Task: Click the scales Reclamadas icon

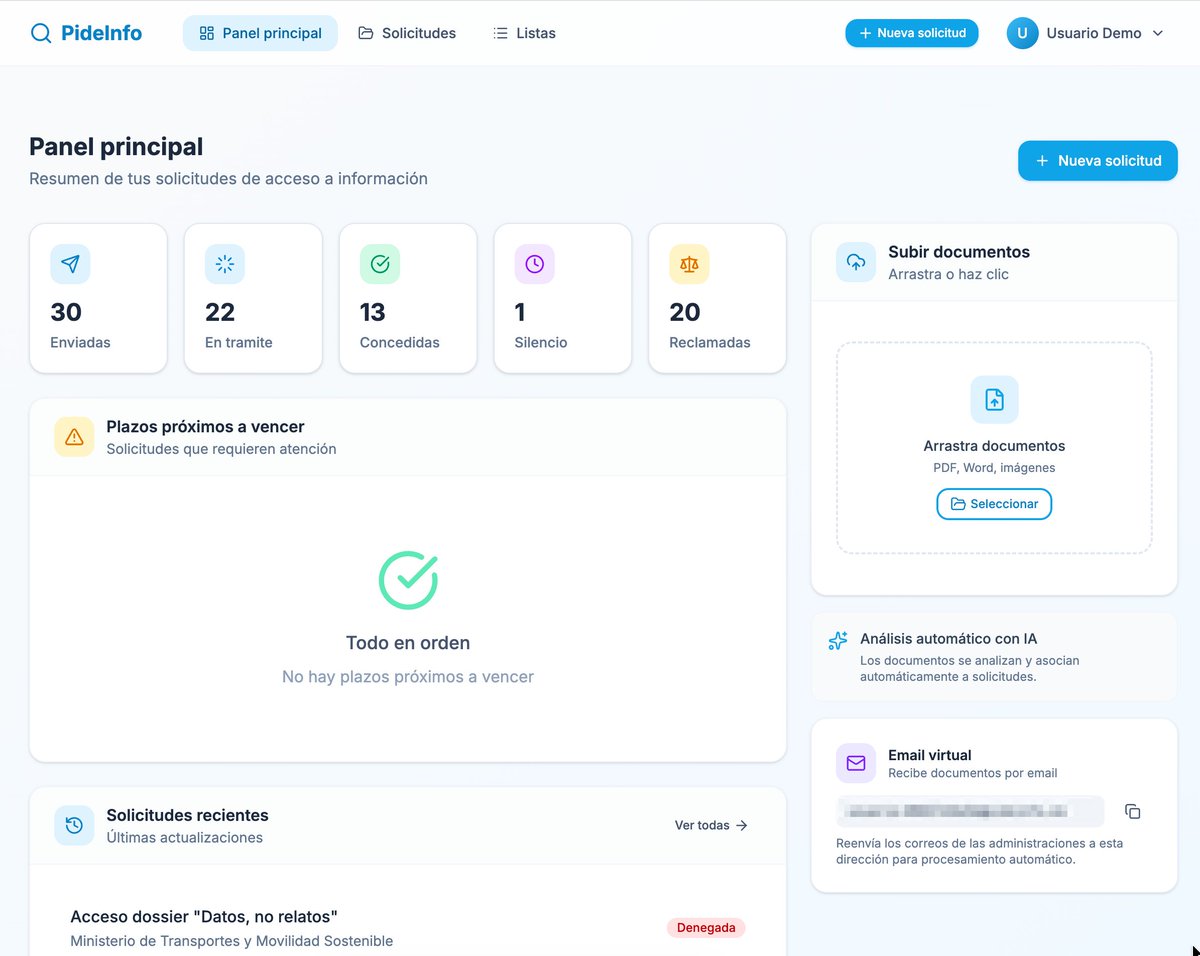Action: pos(689,264)
